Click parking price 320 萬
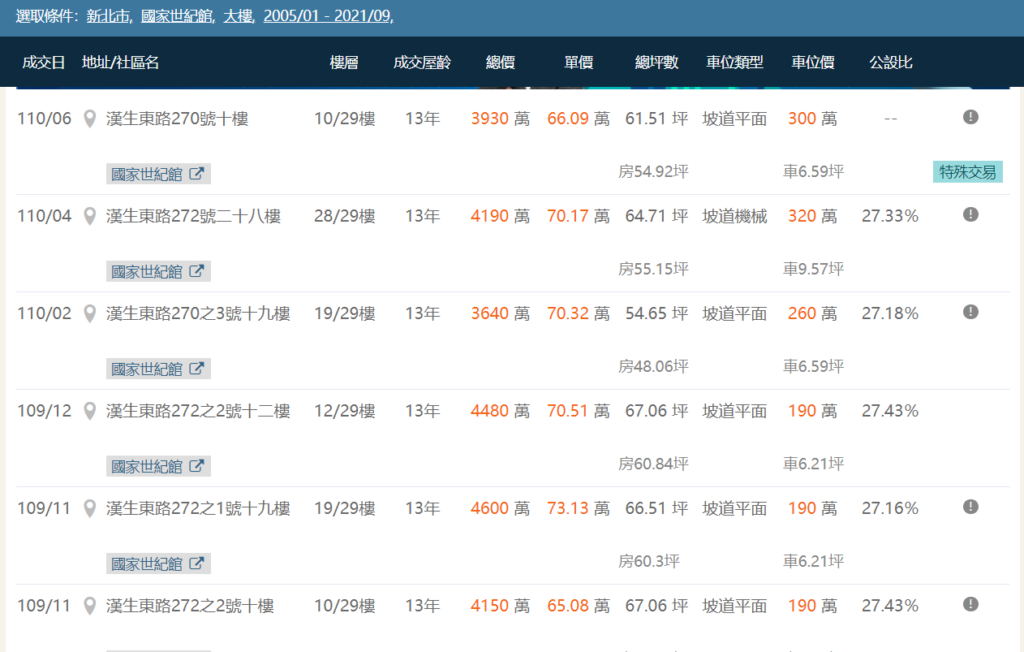The height and width of the screenshot is (652, 1024). point(812,216)
